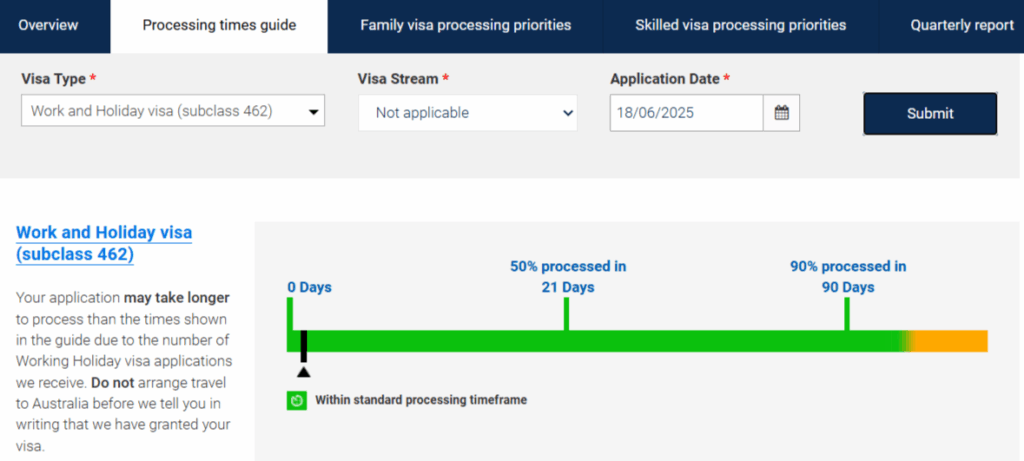Click the Within standard processing timeframe legend
1024x461 pixels.
tap(420, 400)
